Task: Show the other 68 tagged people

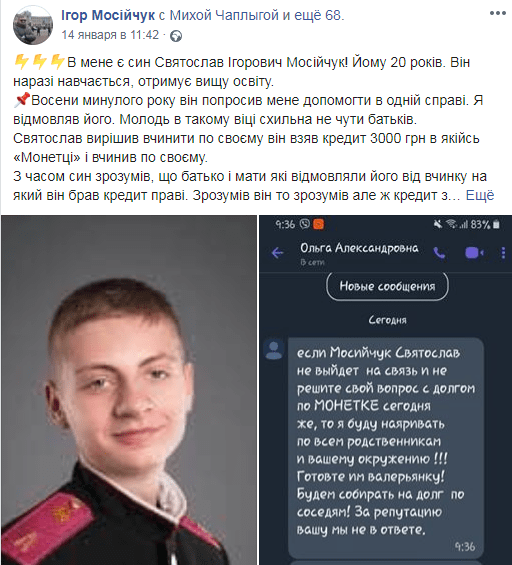Action: (317, 15)
